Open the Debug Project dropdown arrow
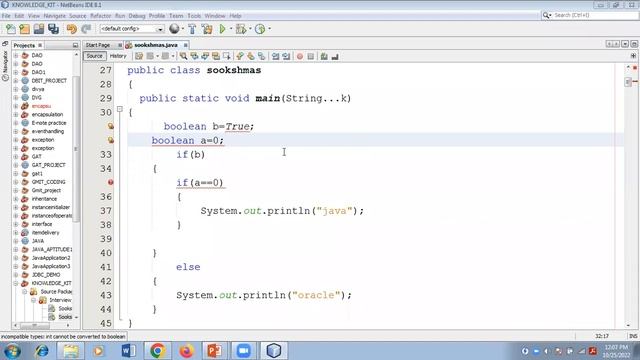Image resolution: width=640 pixels, height=360 pixels. tap(250, 29)
